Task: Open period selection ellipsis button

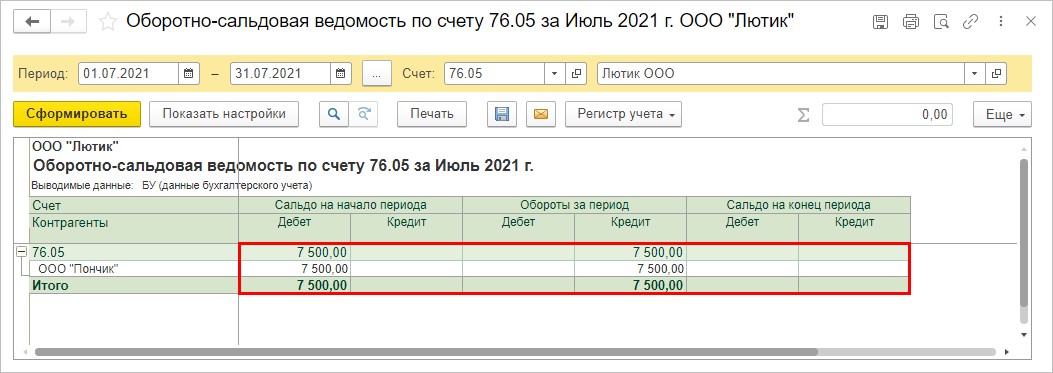Action: 377,74
